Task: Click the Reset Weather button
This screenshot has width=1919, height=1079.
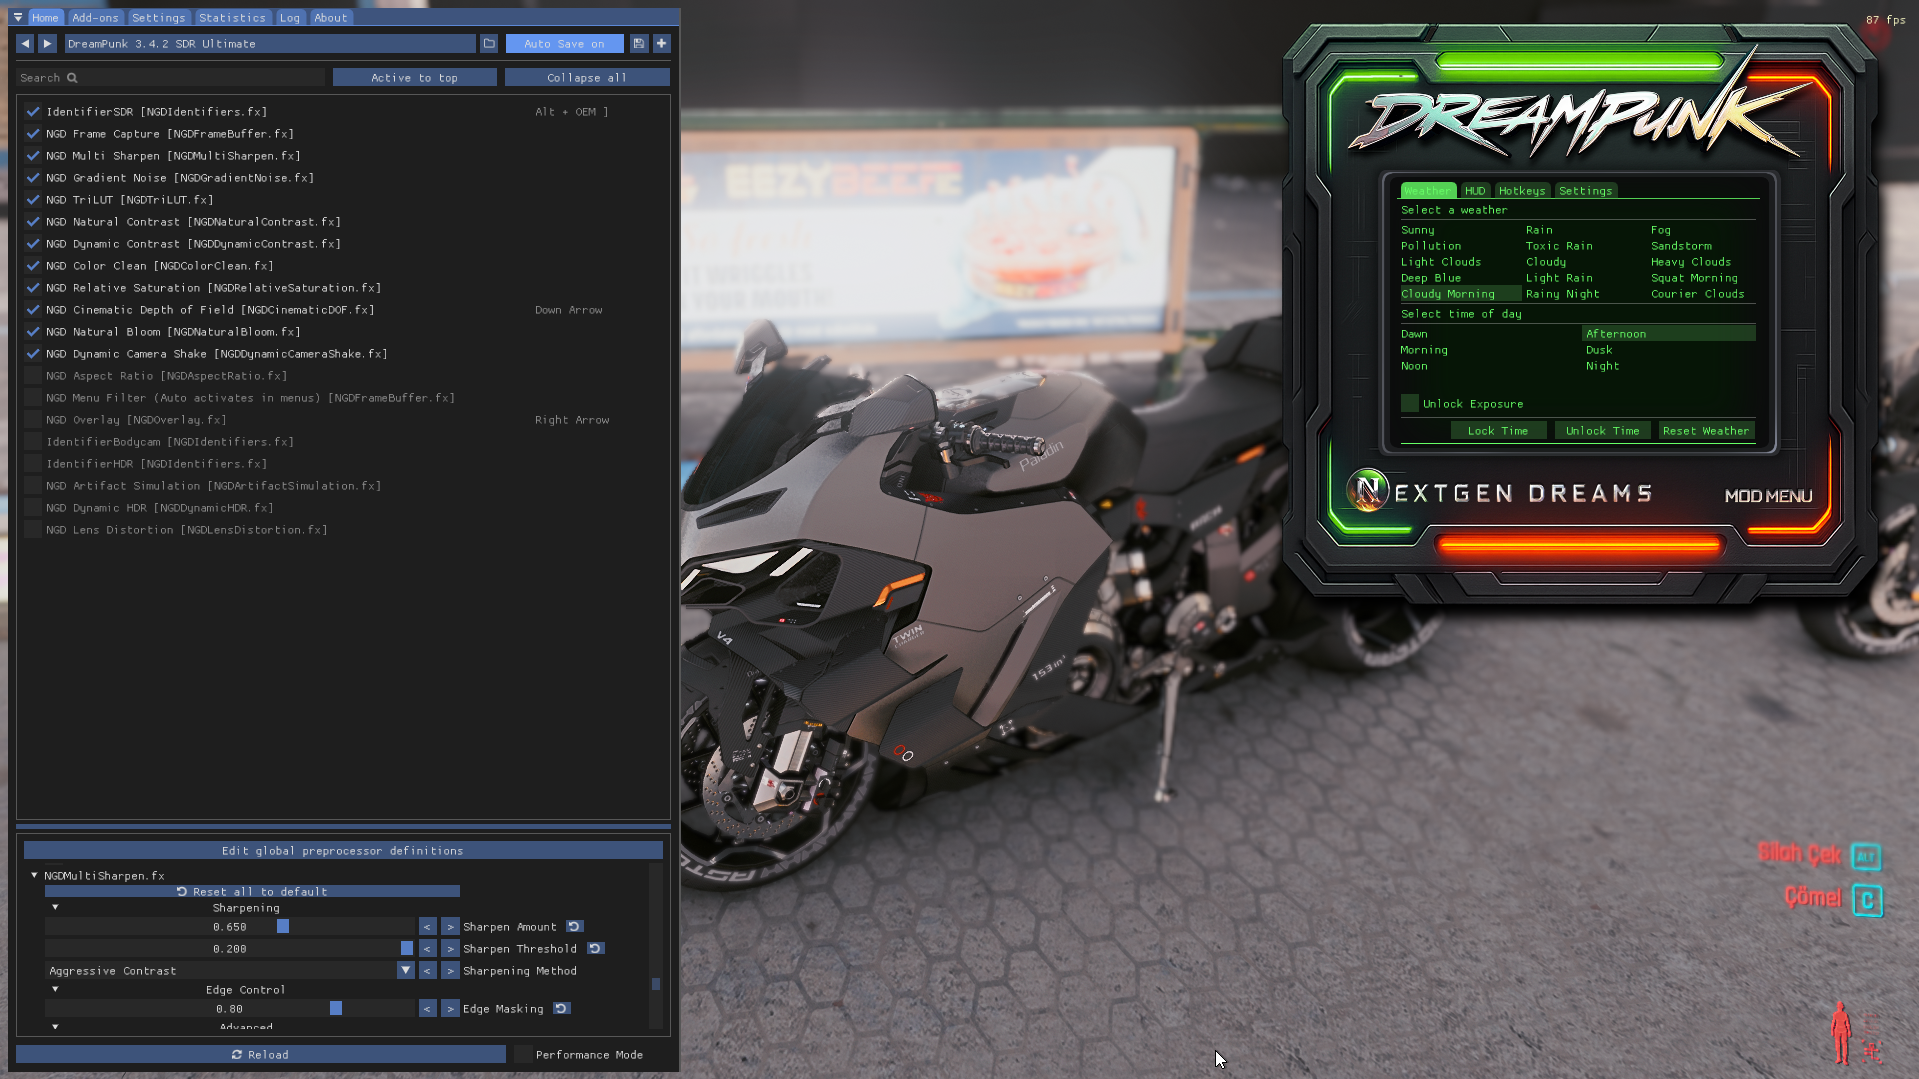Action: 1706,431
